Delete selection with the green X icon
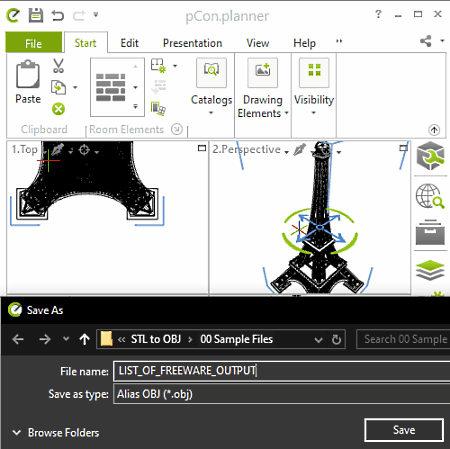Screen dimensions: 450x449 58,109
